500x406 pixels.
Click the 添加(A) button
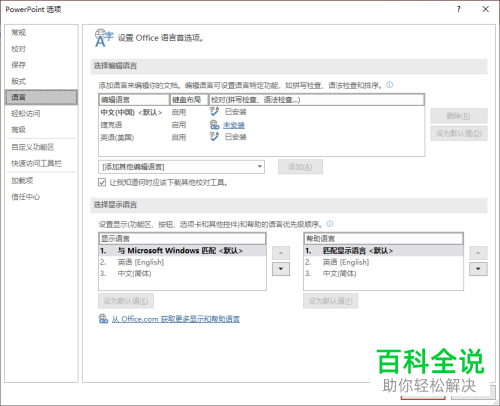tap(300, 167)
